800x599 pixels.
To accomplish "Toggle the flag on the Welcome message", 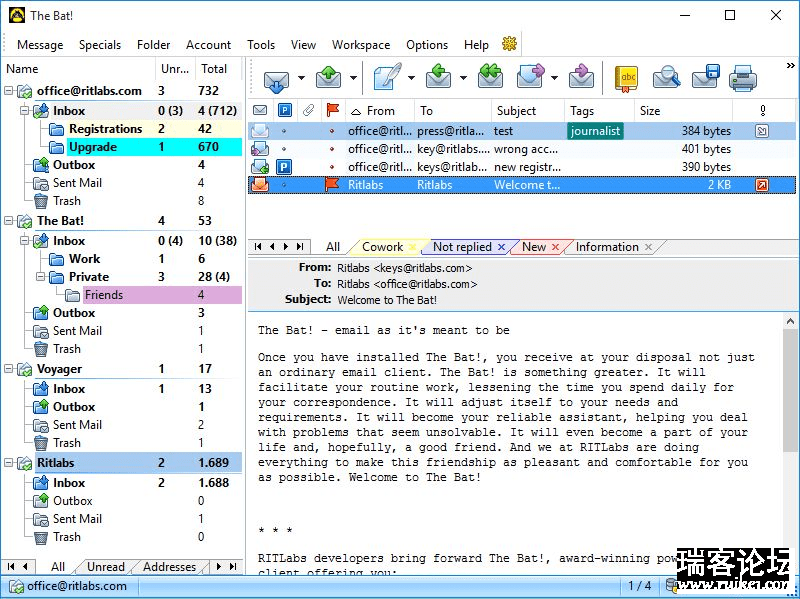I will coord(332,185).
